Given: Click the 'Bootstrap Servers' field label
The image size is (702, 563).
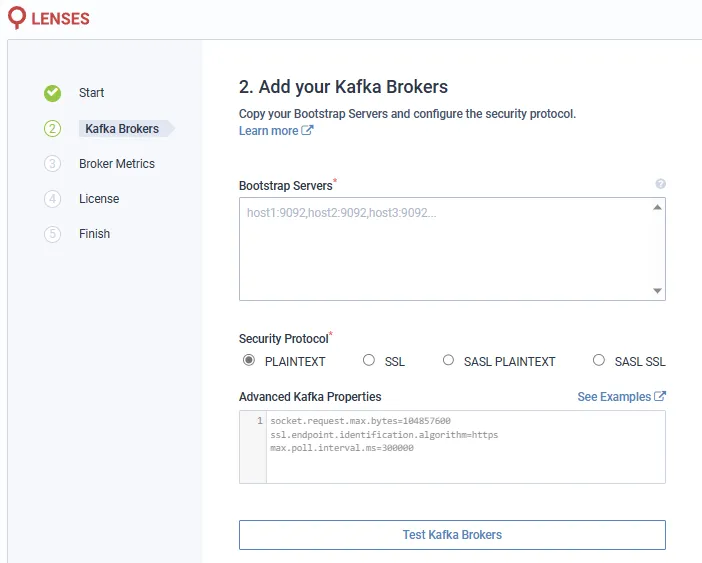Looking at the screenshot, I should [x=286, y=186].
